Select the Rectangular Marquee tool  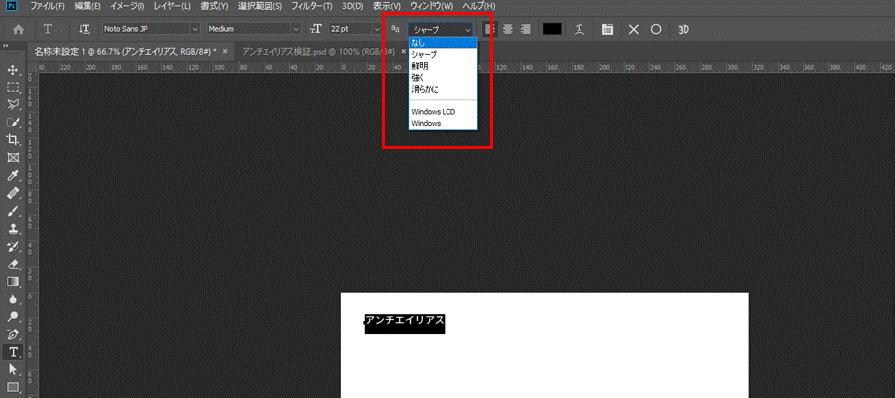click(13, 87)
